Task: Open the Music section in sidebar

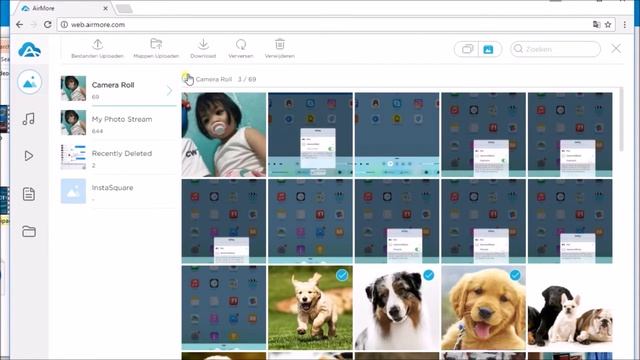Action: [x=29, y=119]
